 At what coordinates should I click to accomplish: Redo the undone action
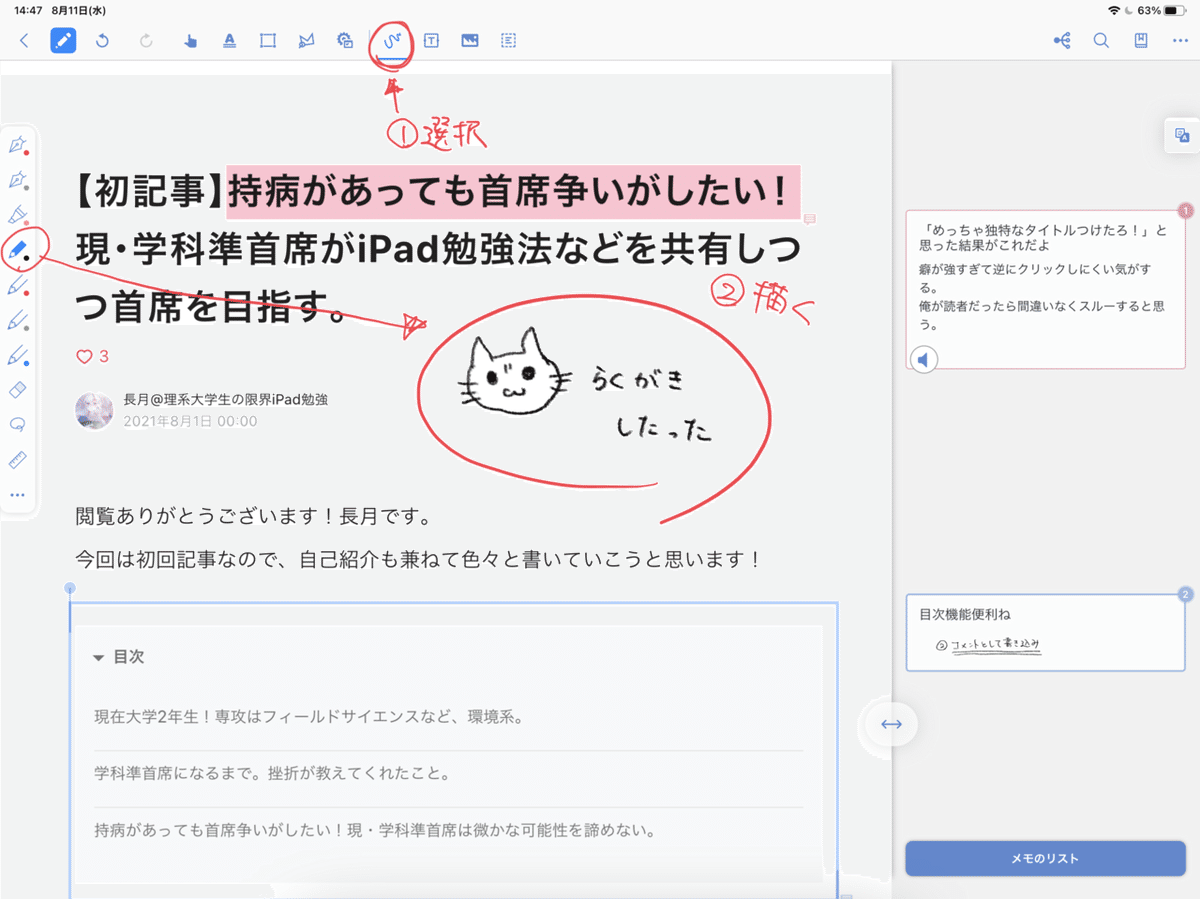point(146,41)
